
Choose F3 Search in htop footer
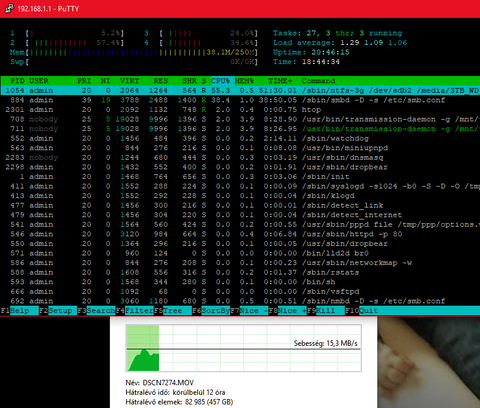96,311
